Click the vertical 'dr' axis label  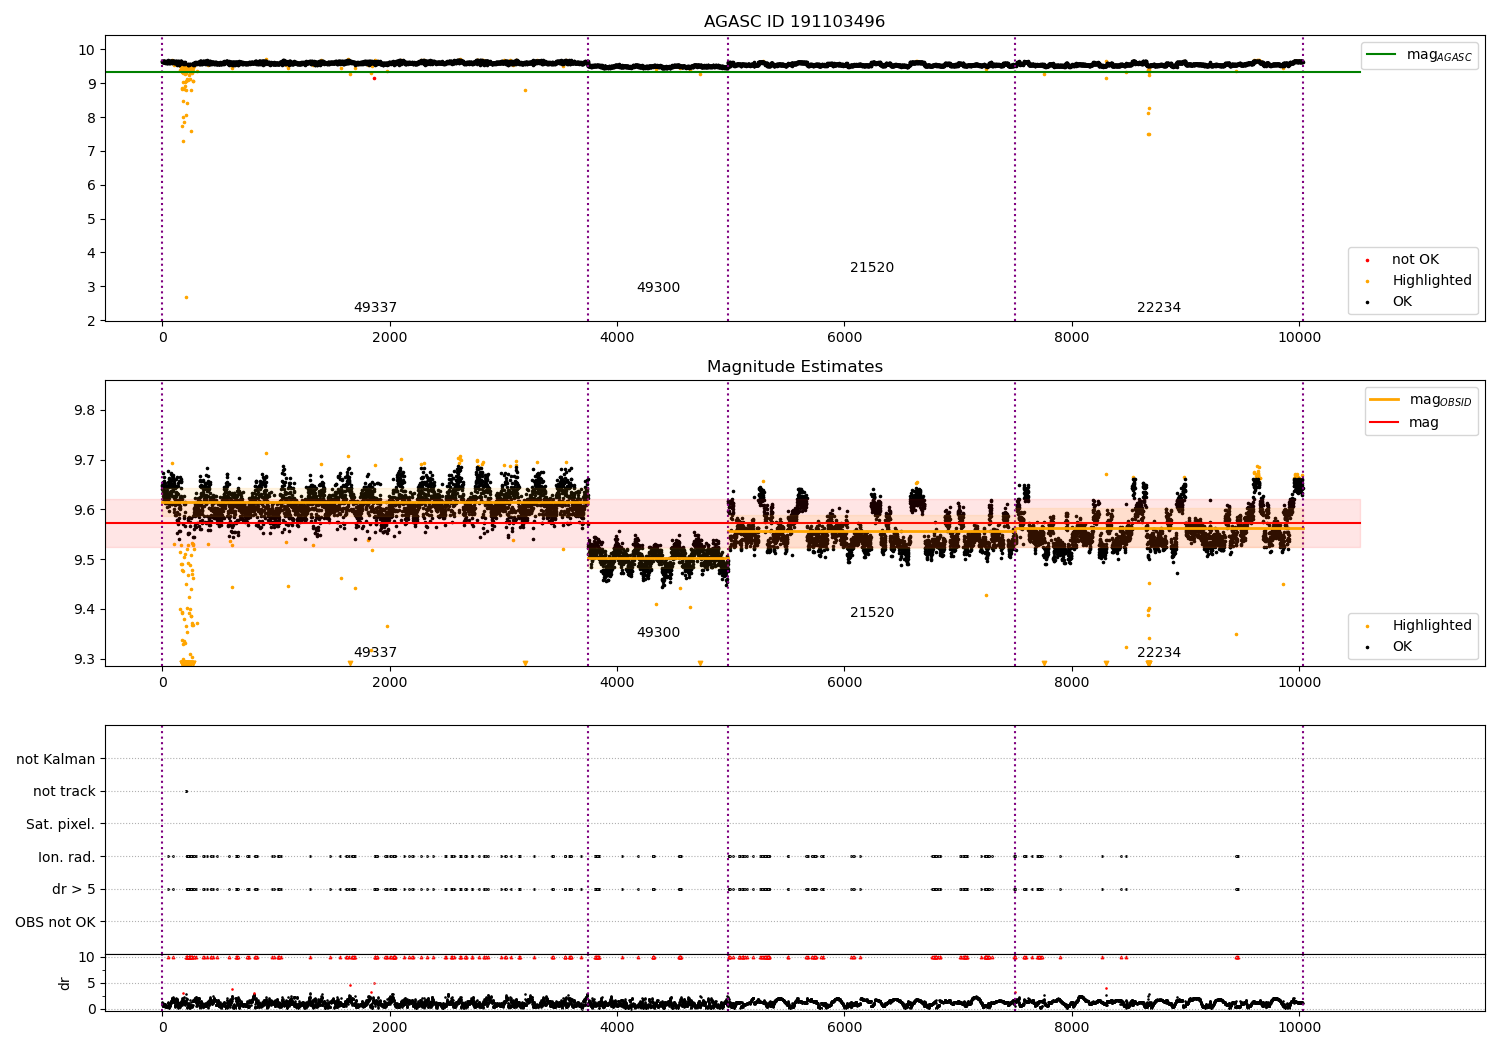(x=65, y=983)
